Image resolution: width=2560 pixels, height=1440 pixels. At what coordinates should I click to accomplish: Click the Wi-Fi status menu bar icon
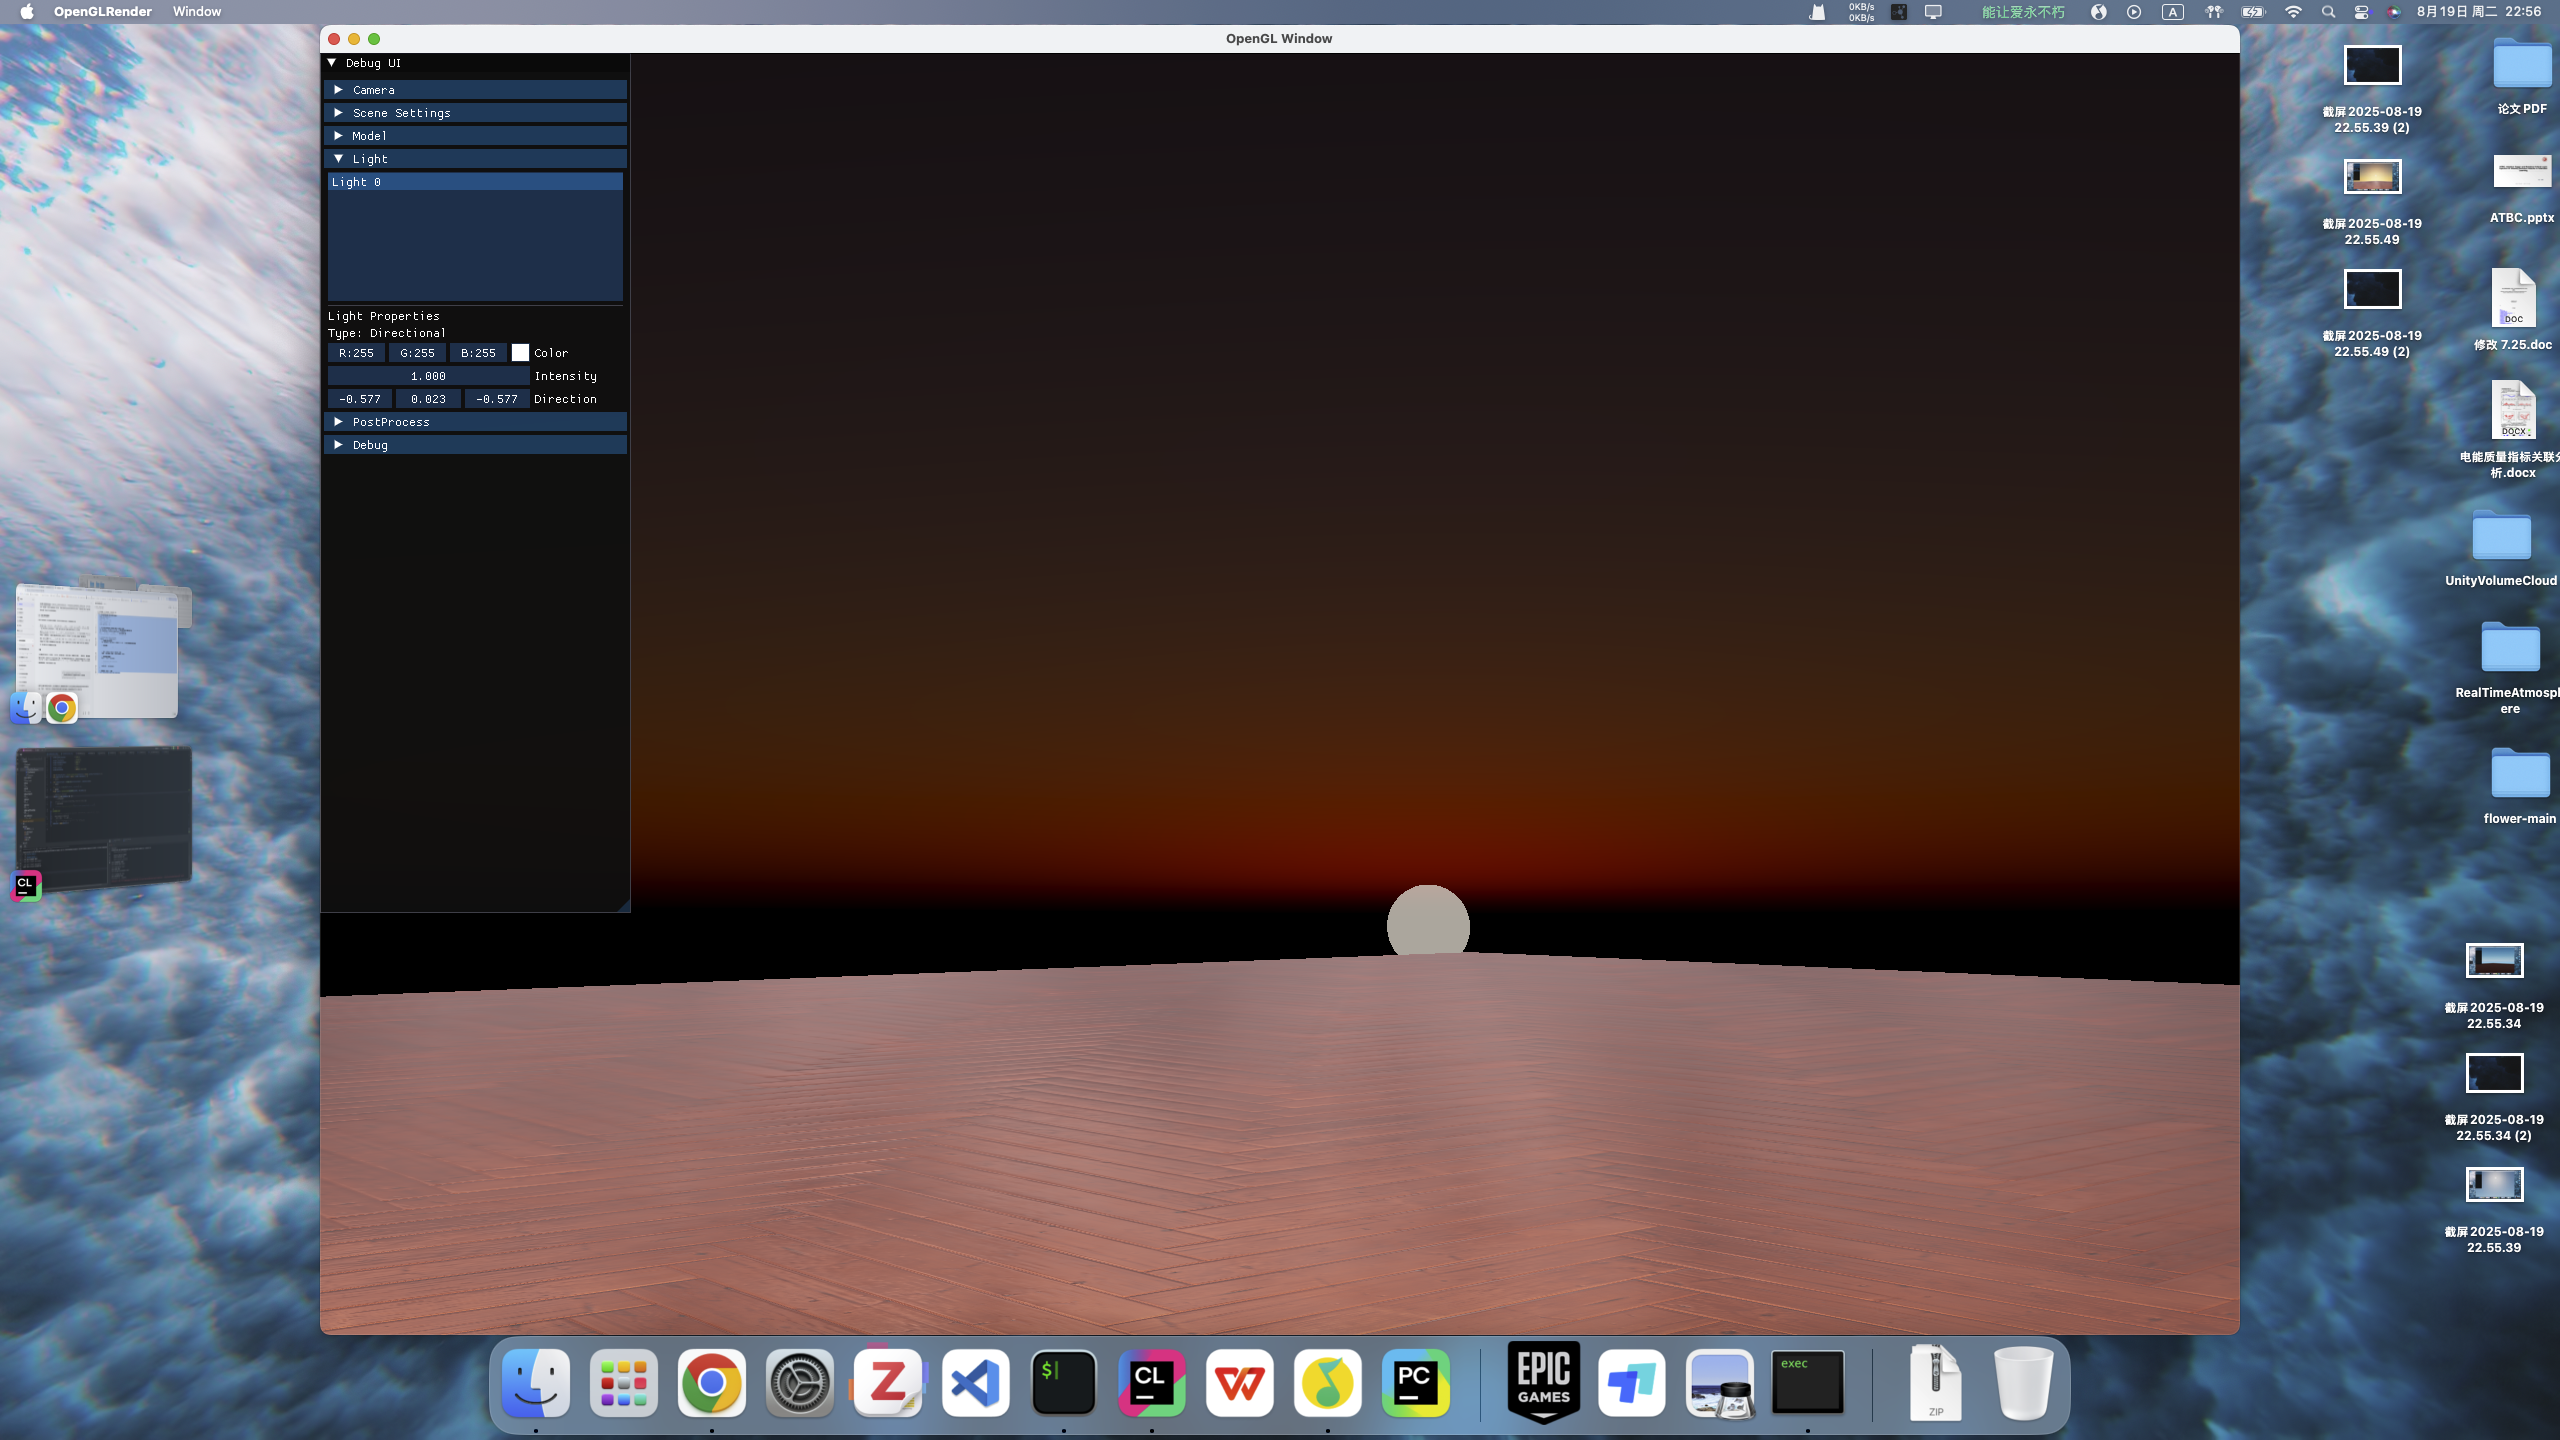point(2293,12)
